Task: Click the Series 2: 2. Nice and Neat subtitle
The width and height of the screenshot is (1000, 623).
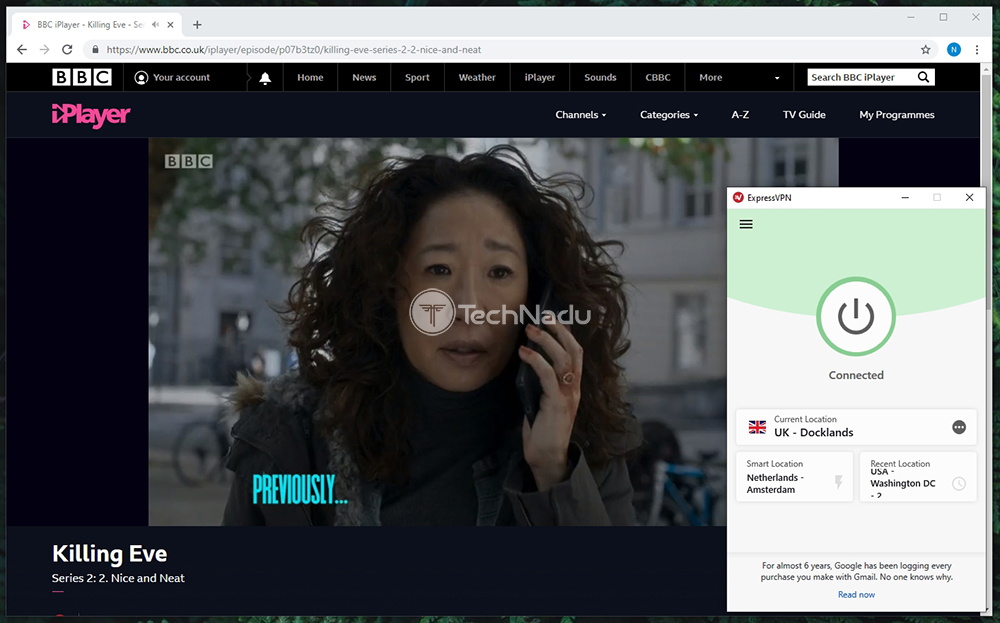Action: click(x=118, y=578)
